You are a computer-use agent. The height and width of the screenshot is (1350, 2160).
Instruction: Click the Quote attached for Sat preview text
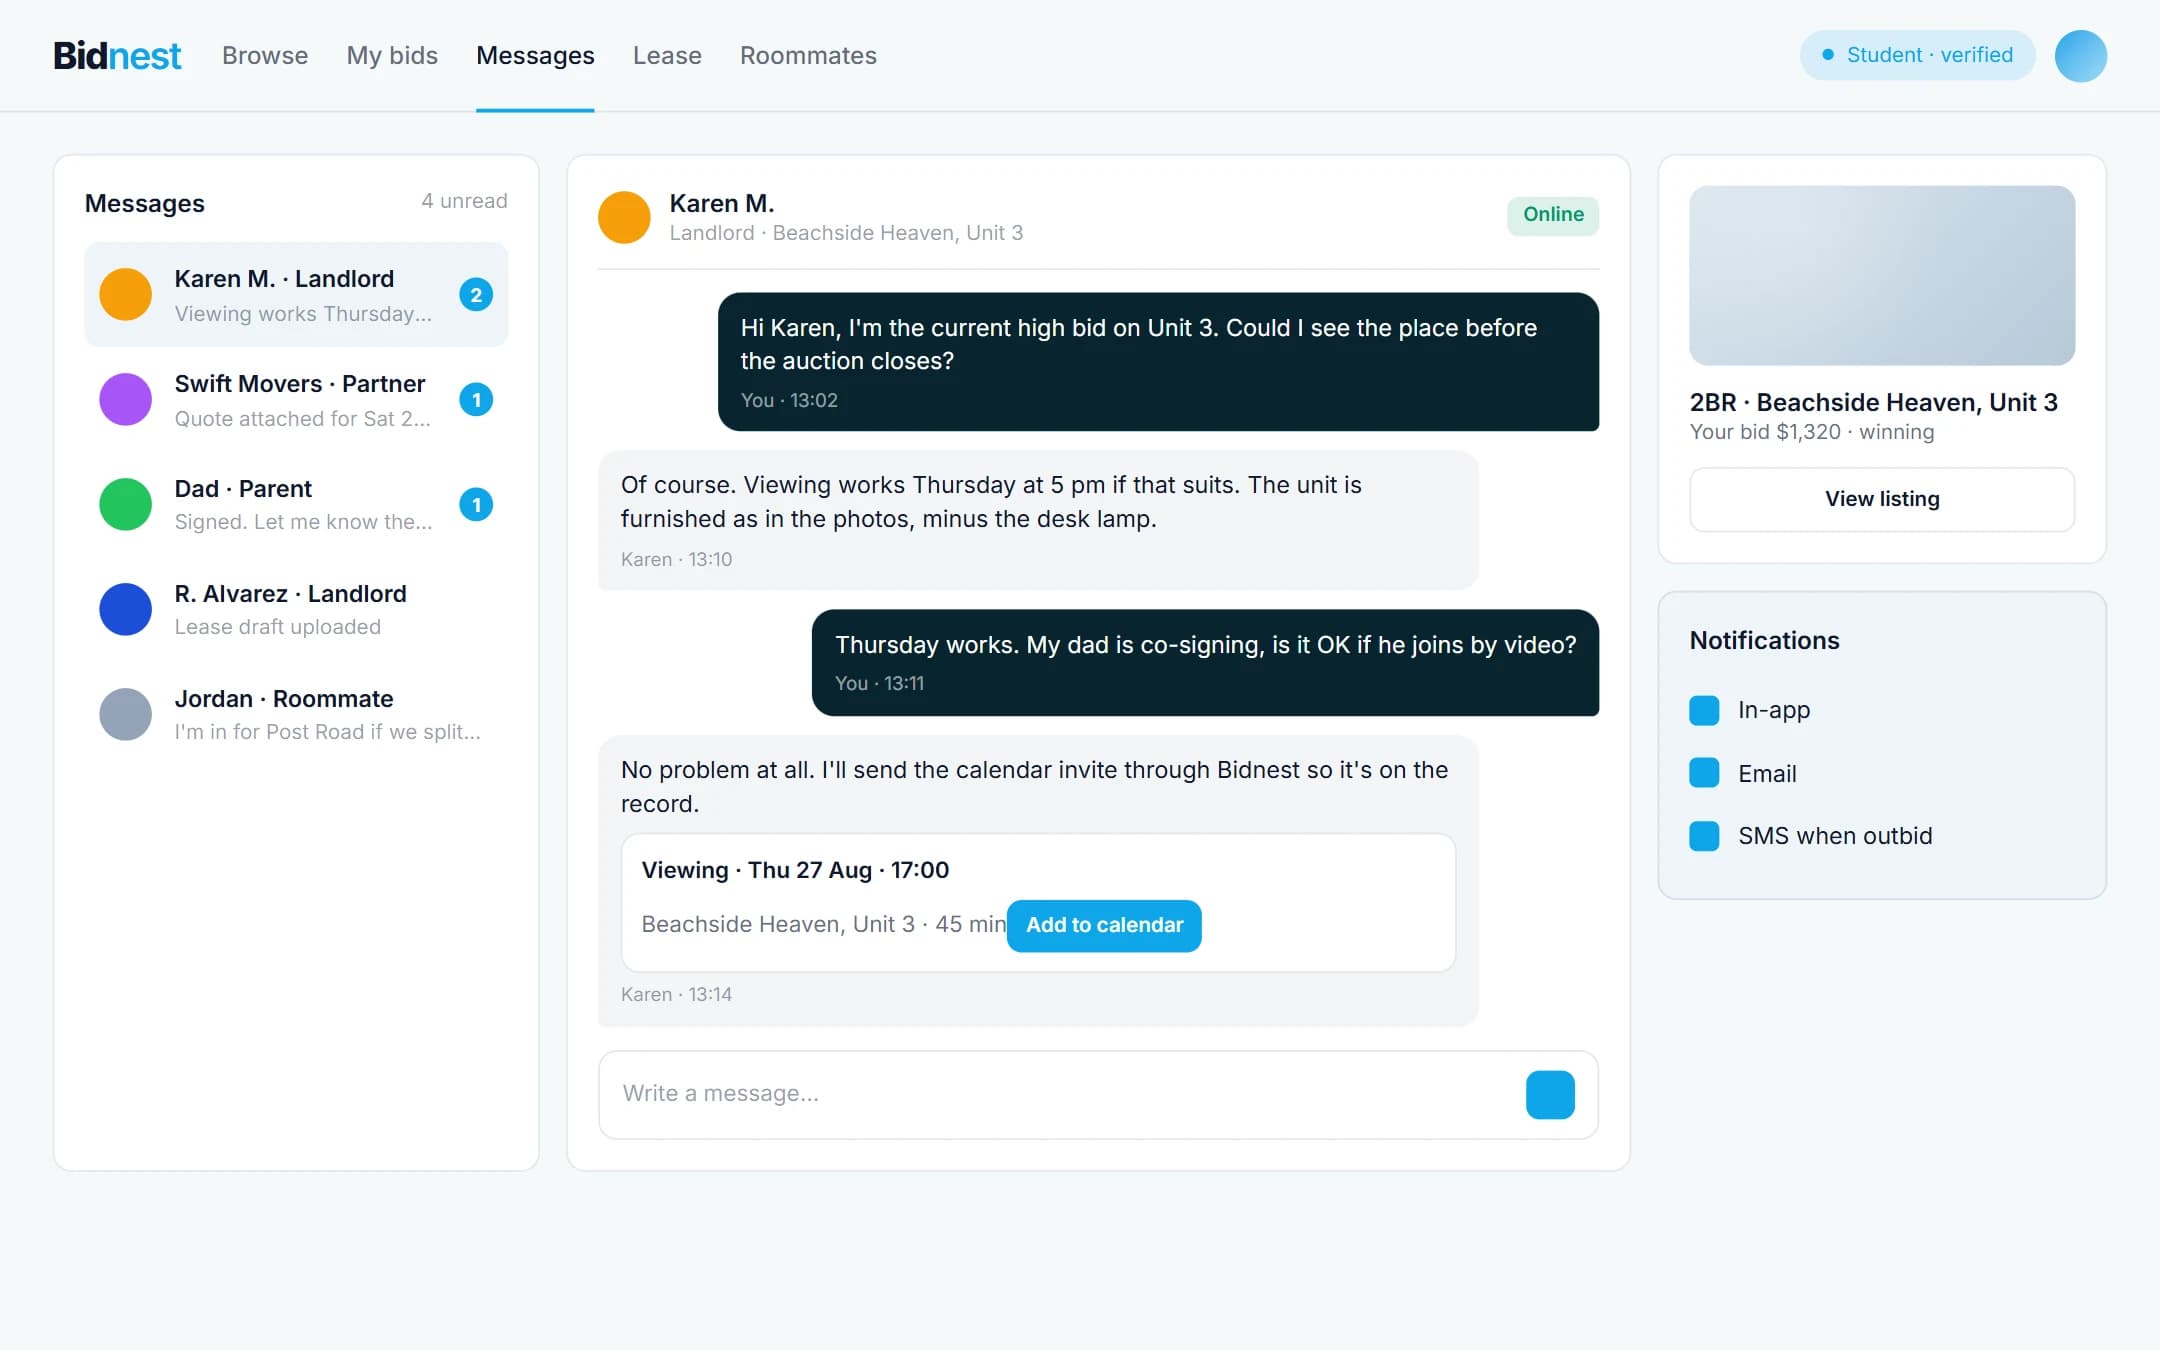(302, 419)
